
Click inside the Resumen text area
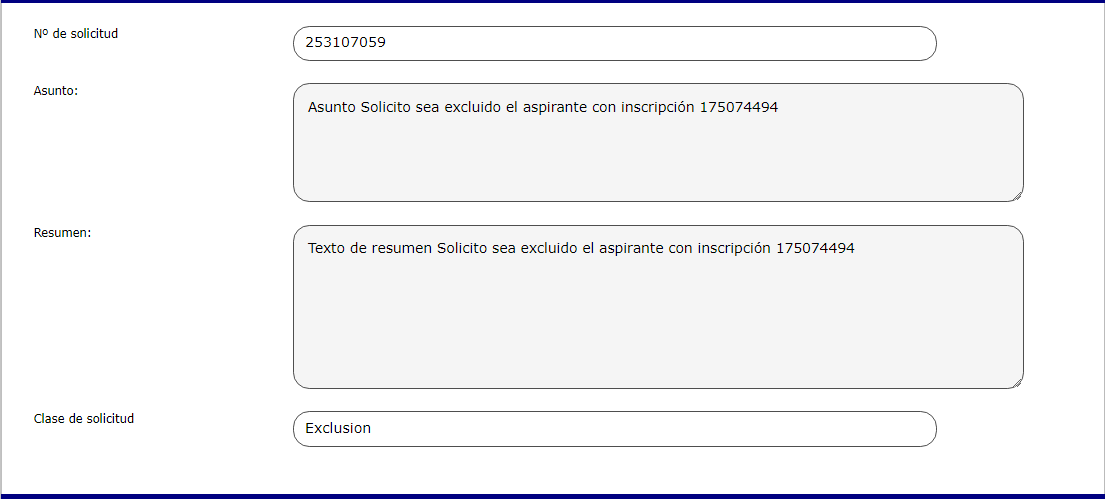[x=657, y=320]
